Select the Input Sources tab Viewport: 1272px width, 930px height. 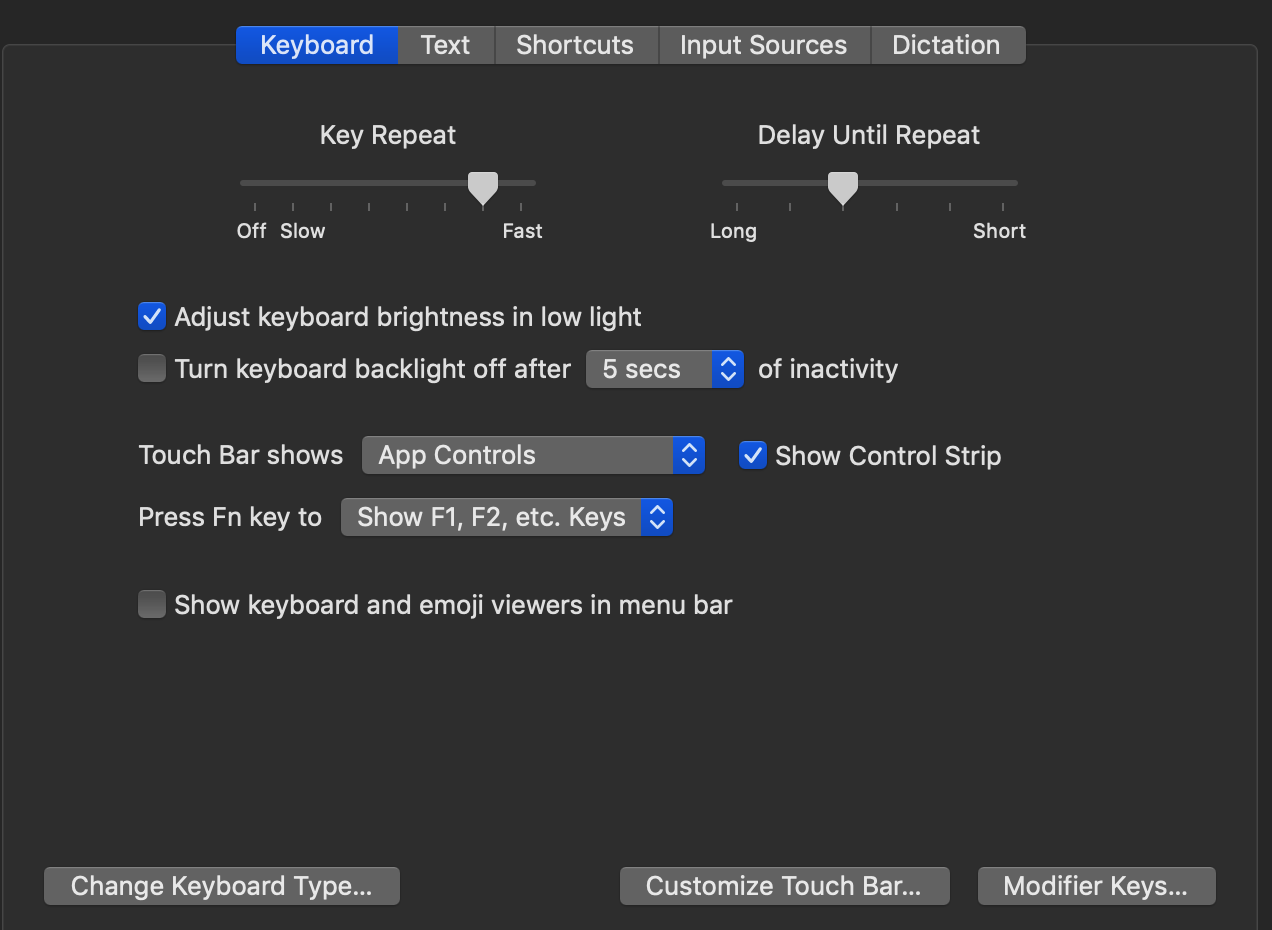click(763, 45)
